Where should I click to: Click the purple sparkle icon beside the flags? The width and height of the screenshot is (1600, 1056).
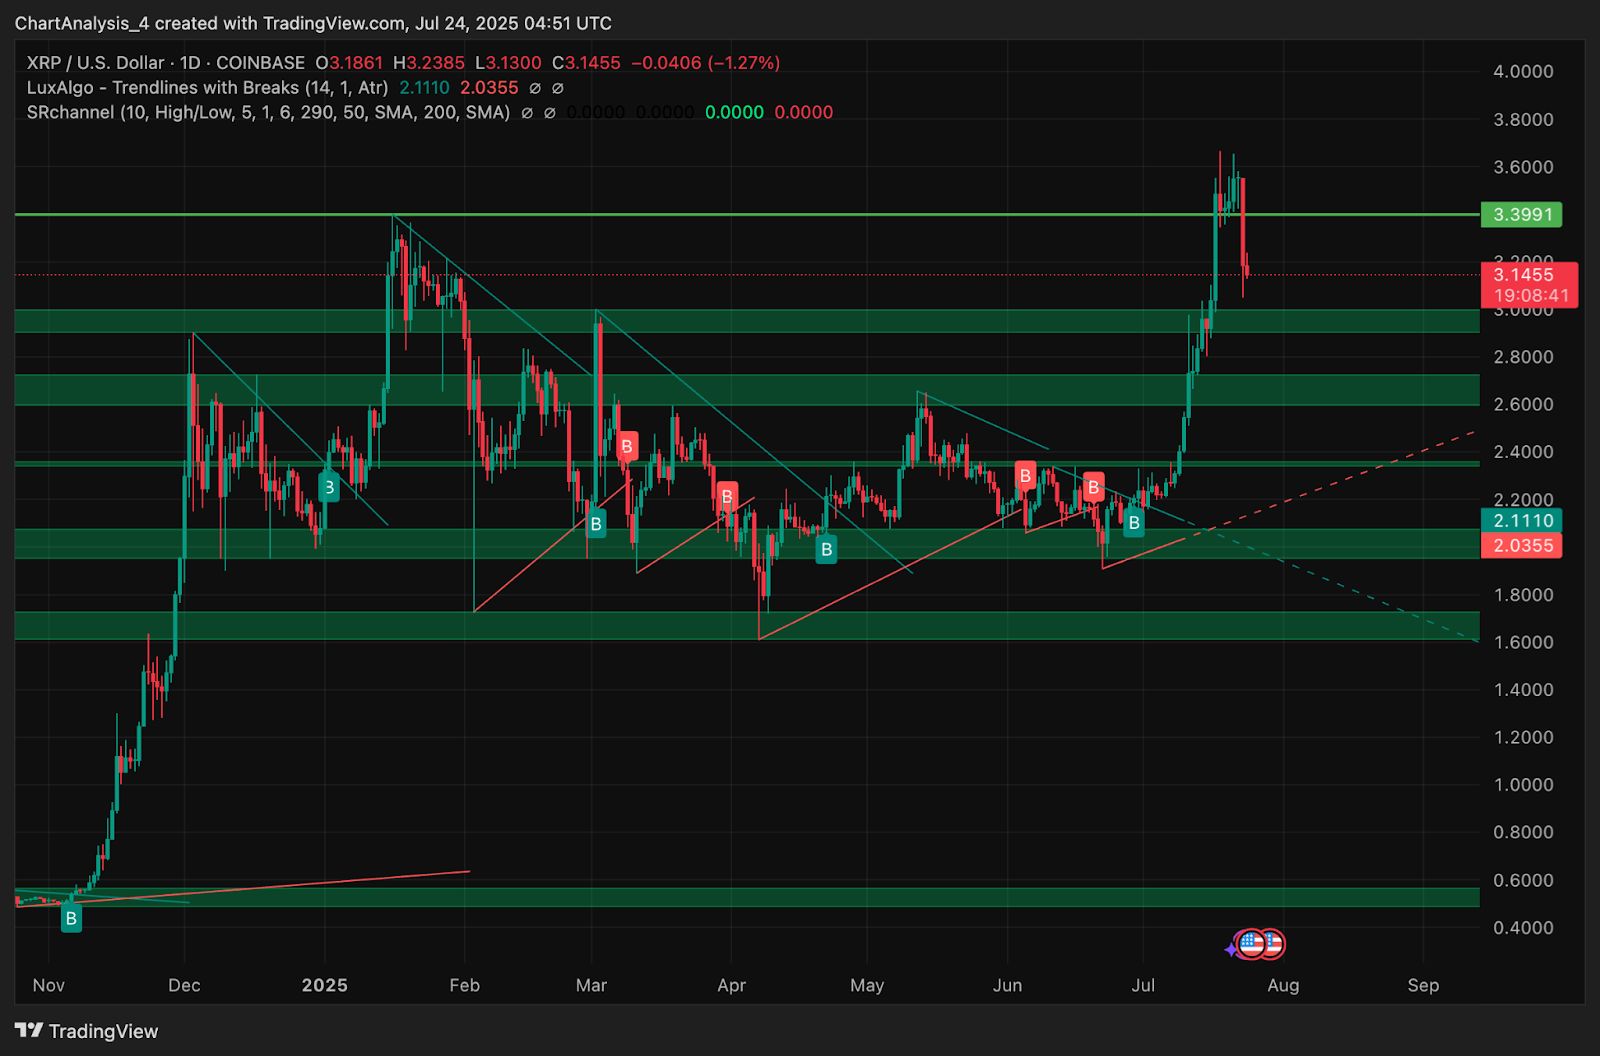(1231, 949)
